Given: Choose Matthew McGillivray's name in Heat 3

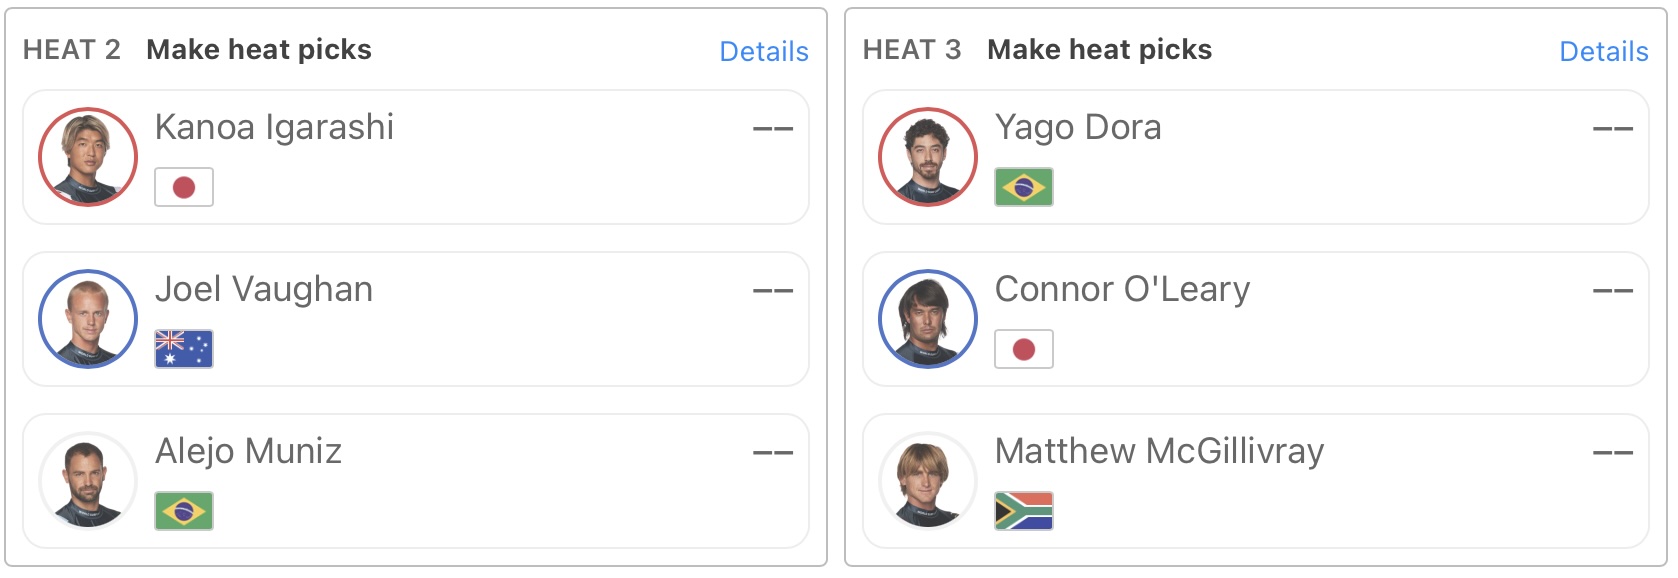Looking at the screenshot, I should pos(1159,451).
